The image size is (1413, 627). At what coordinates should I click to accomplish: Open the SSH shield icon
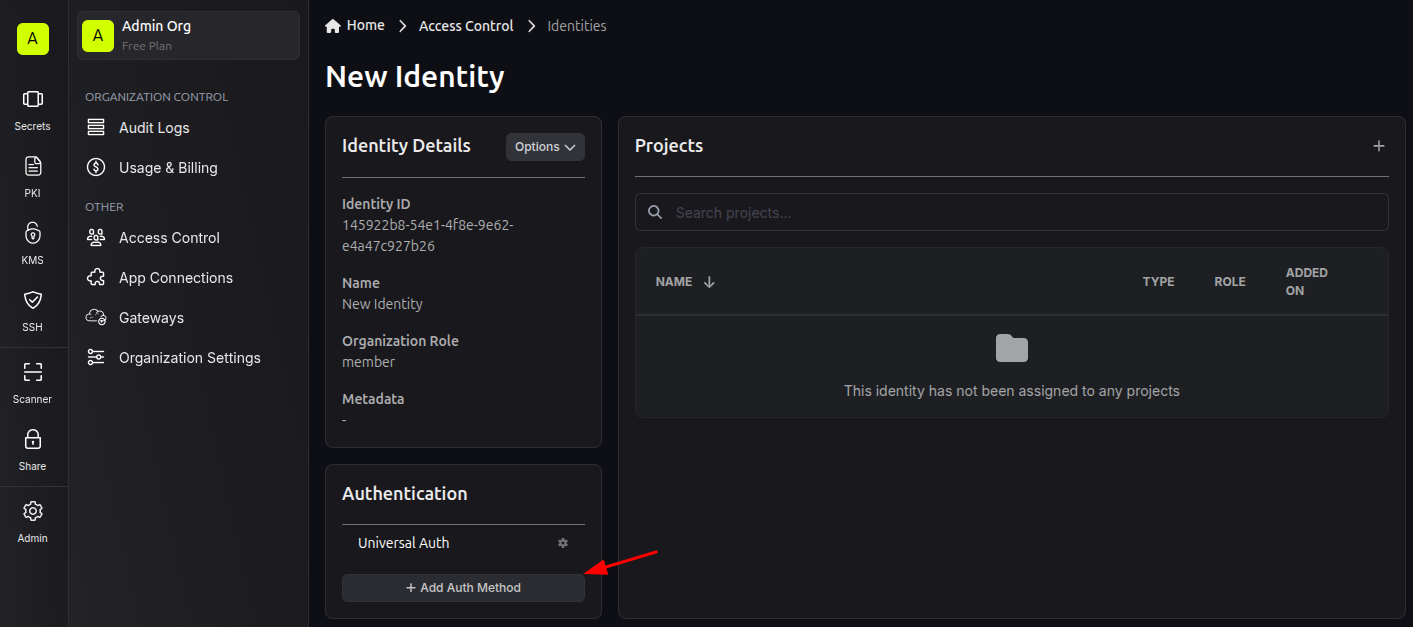click(x=33, y=300)
